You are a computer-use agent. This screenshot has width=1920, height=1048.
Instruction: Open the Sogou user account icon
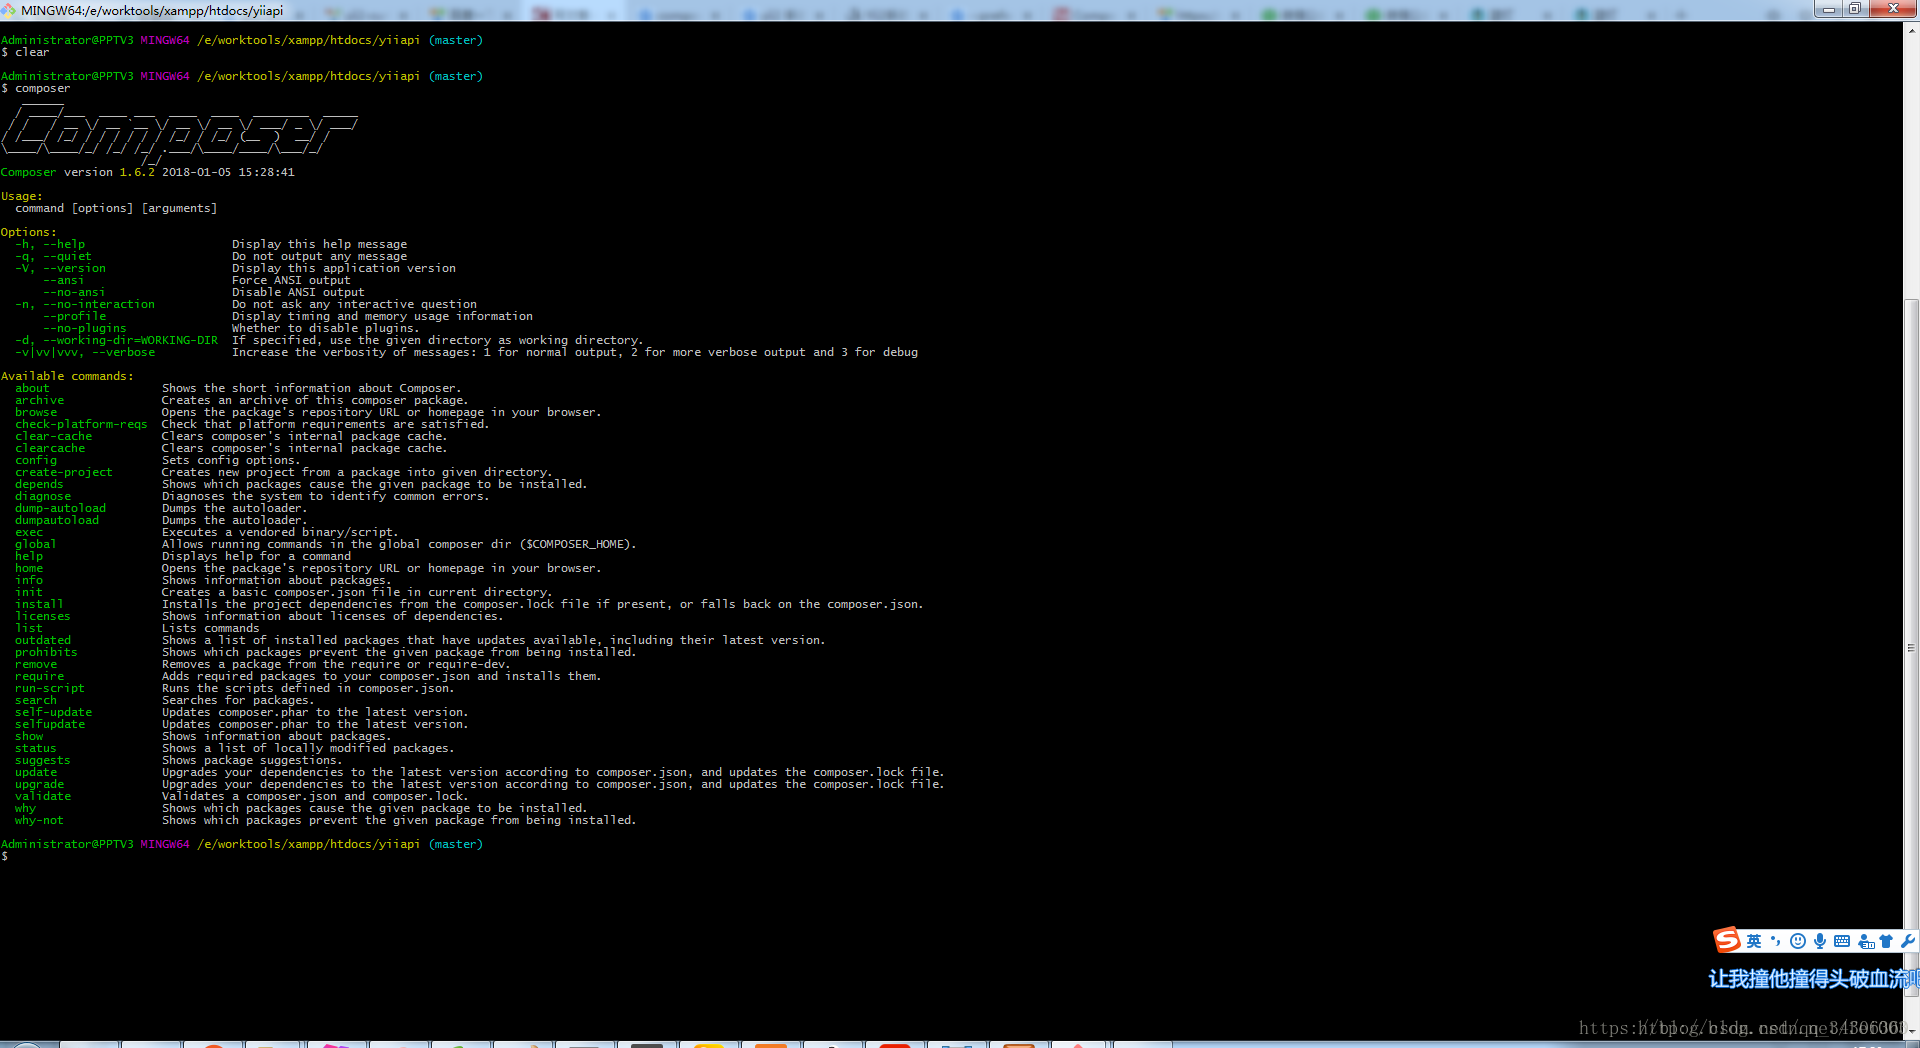(x=1866, y=941)
